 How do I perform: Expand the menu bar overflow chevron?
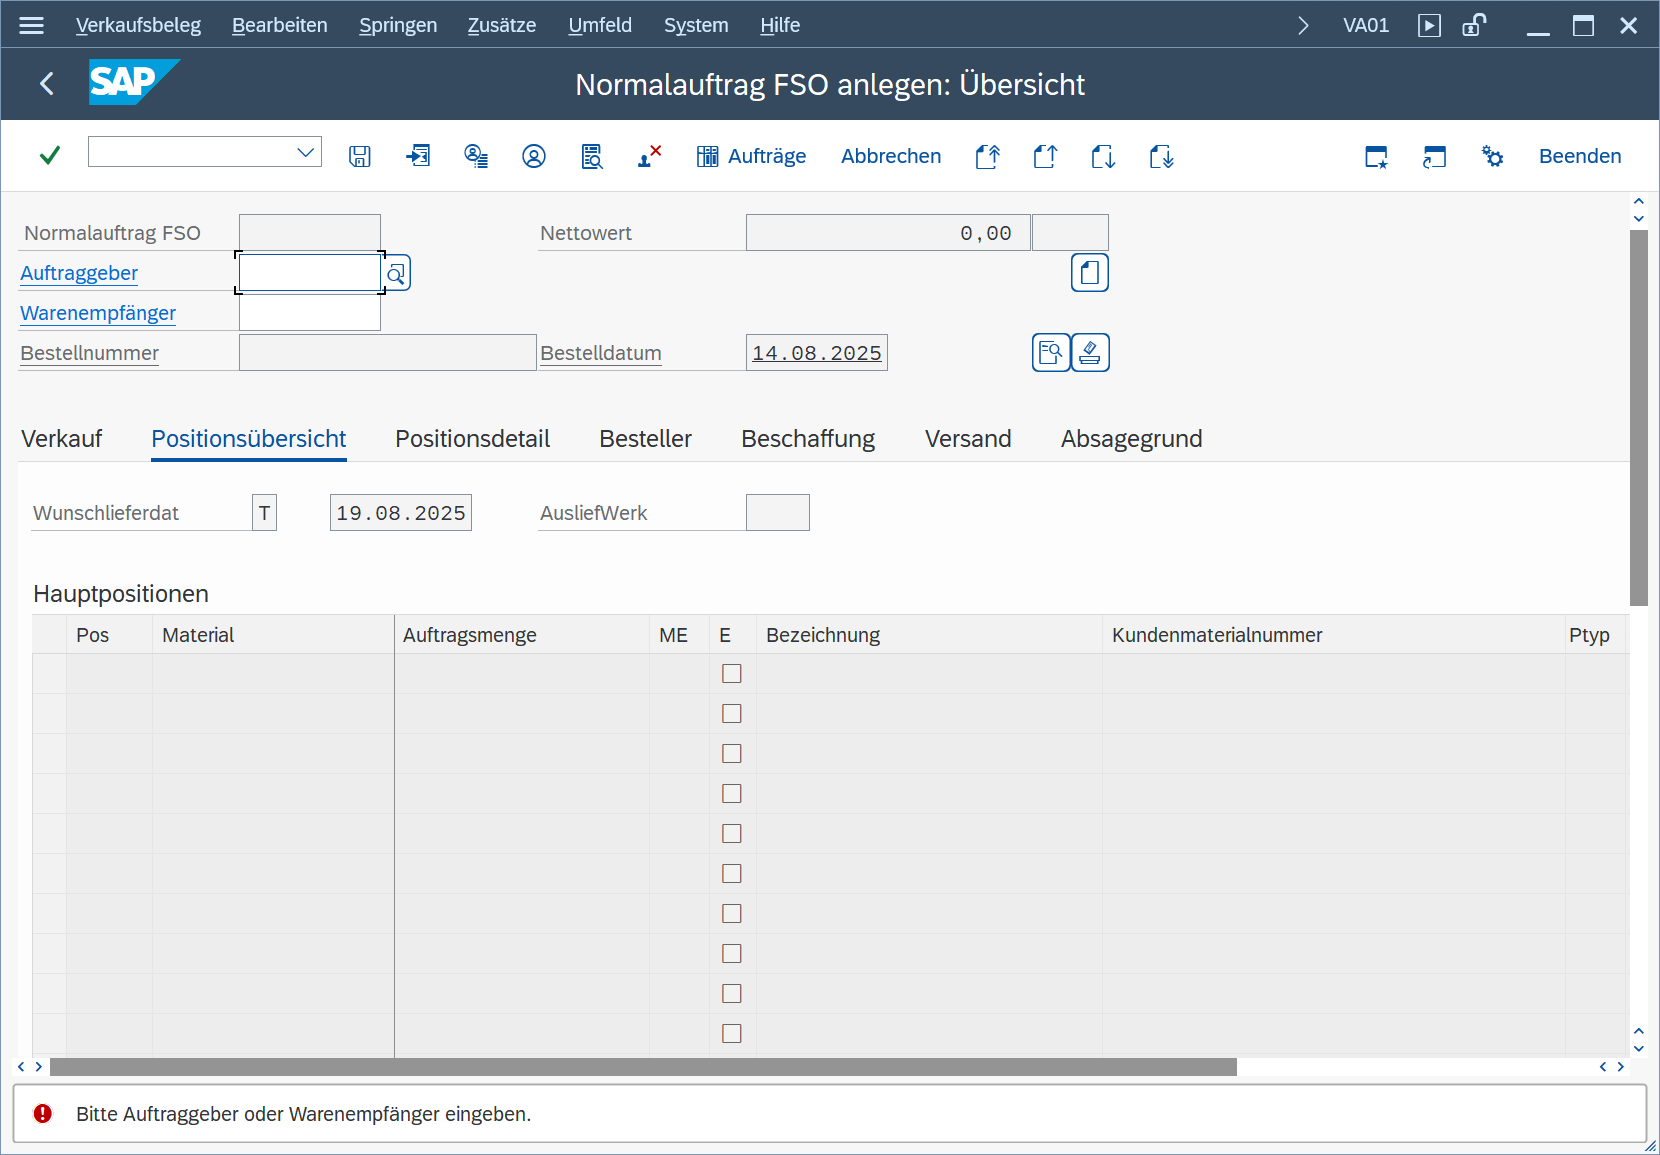[1302, 25]
